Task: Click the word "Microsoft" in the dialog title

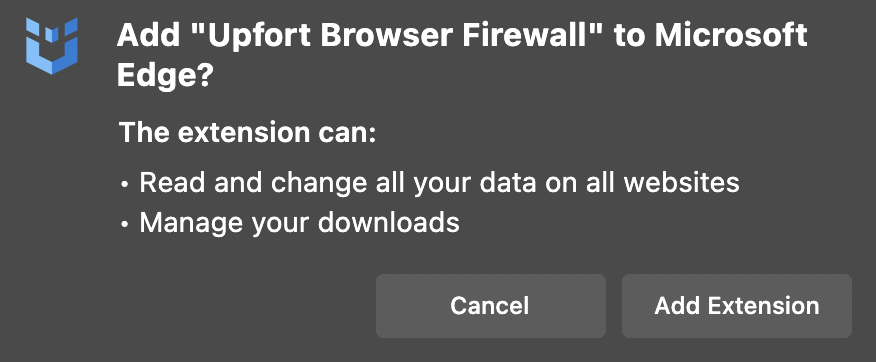Action: tap(731, 36)
